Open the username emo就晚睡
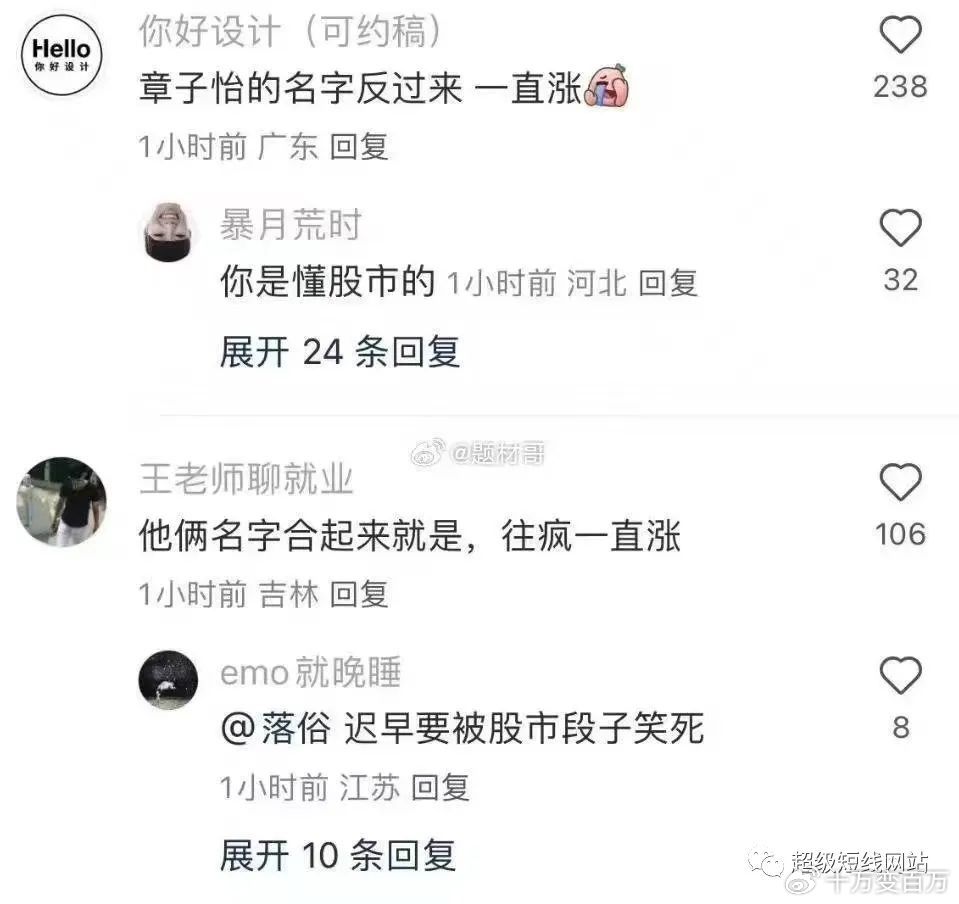The height and width of the screenshot is (904, 959). (311, 672)
